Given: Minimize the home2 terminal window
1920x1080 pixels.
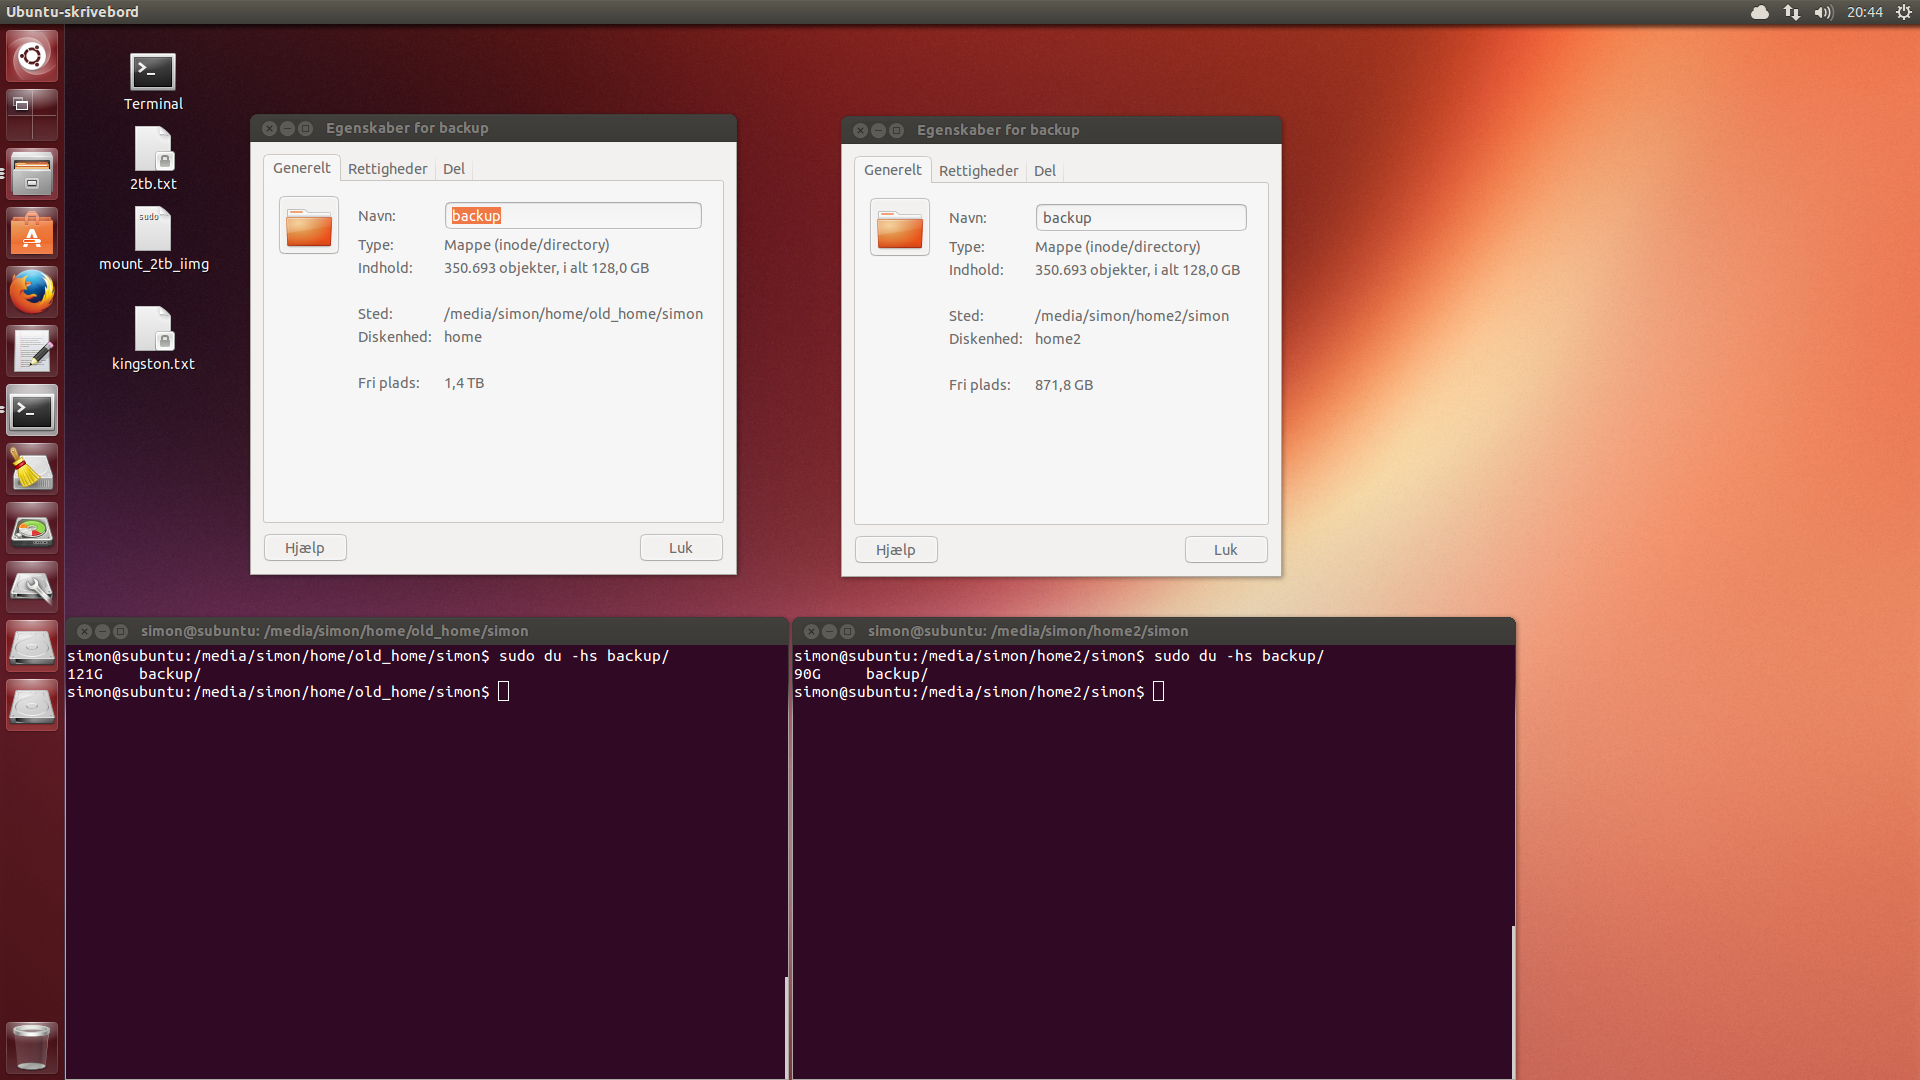Looking at the screenshot, I should [x=829, y=632].
